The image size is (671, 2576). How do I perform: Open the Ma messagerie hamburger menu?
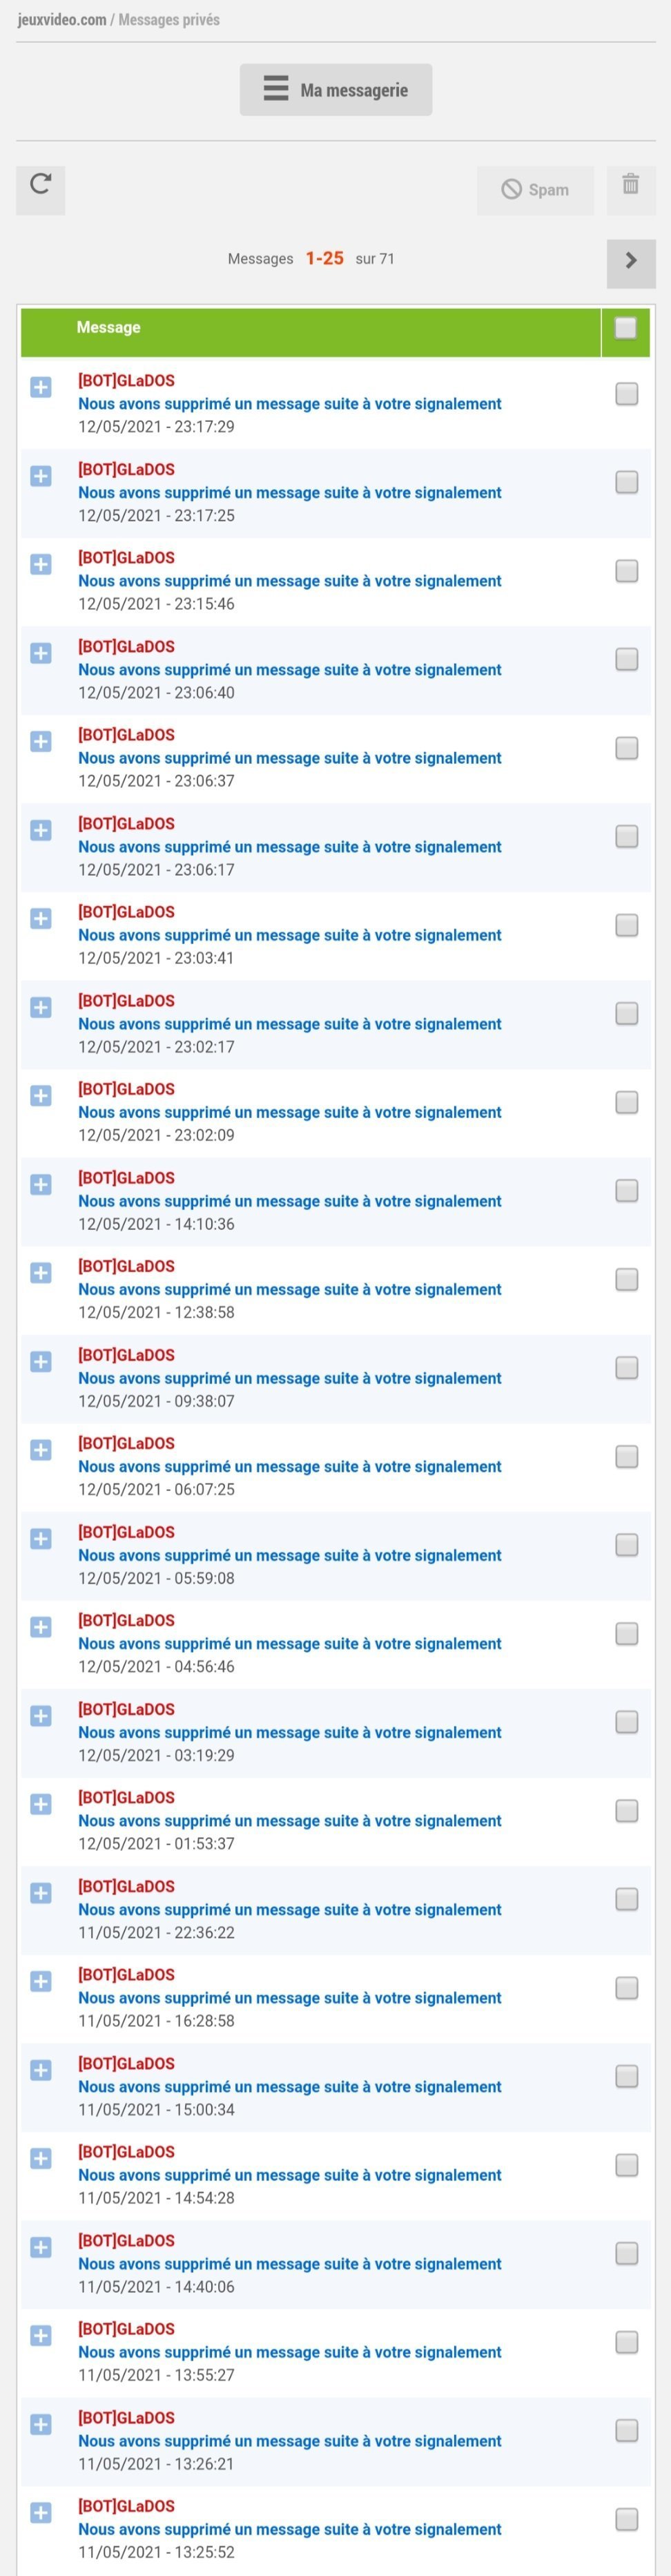click(336, 90)
